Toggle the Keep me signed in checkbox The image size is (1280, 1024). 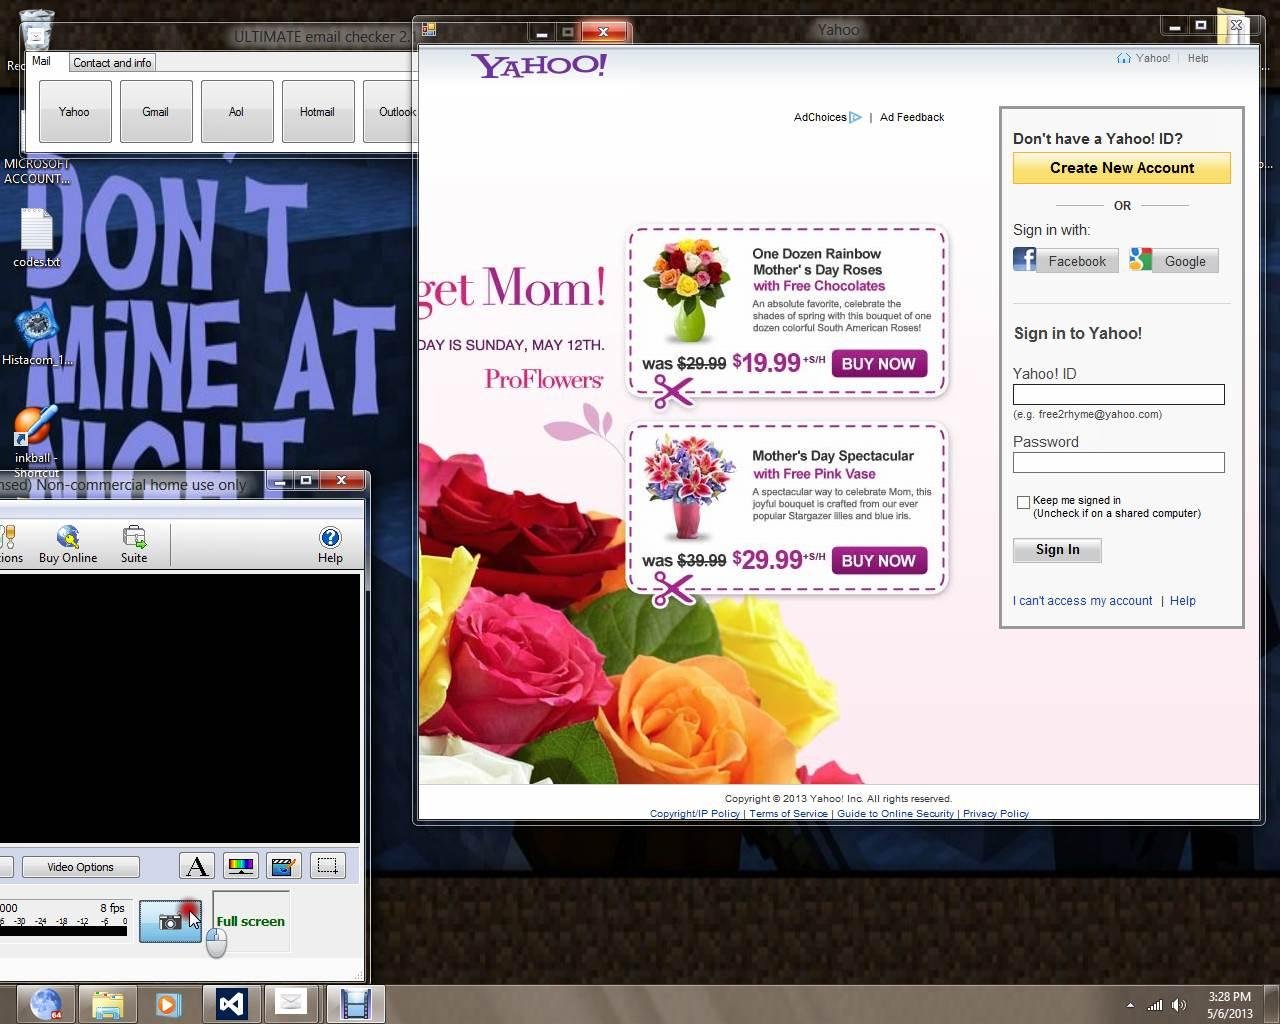[1023, 502]
